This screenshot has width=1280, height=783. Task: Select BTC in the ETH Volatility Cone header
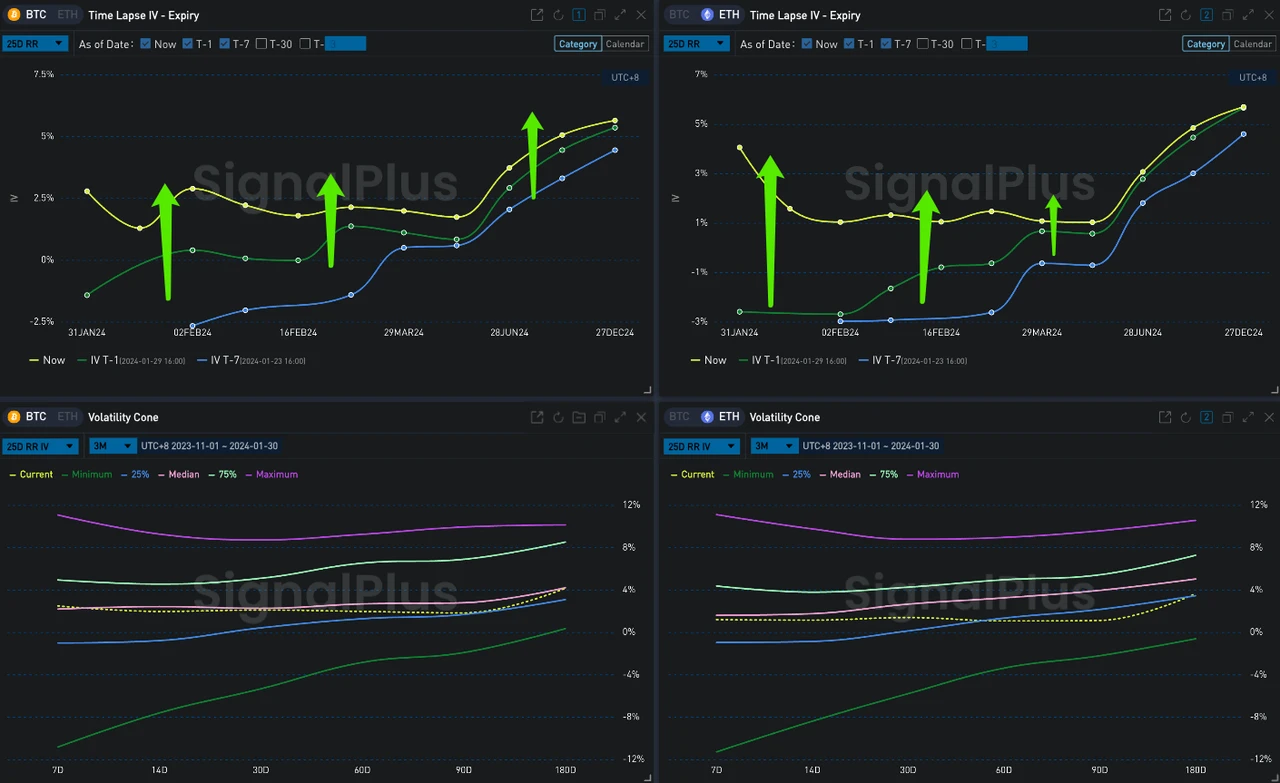(x=679, y=417)
